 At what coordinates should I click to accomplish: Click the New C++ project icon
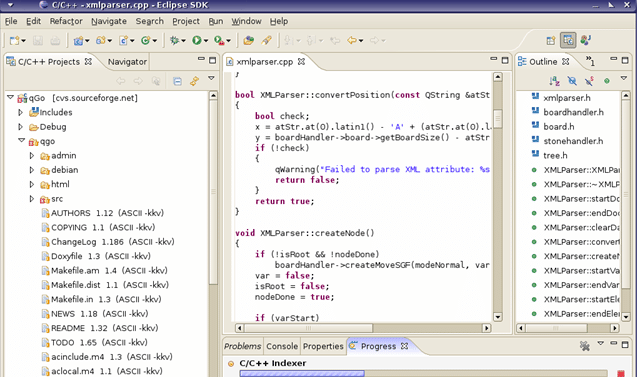pos(78,41)
